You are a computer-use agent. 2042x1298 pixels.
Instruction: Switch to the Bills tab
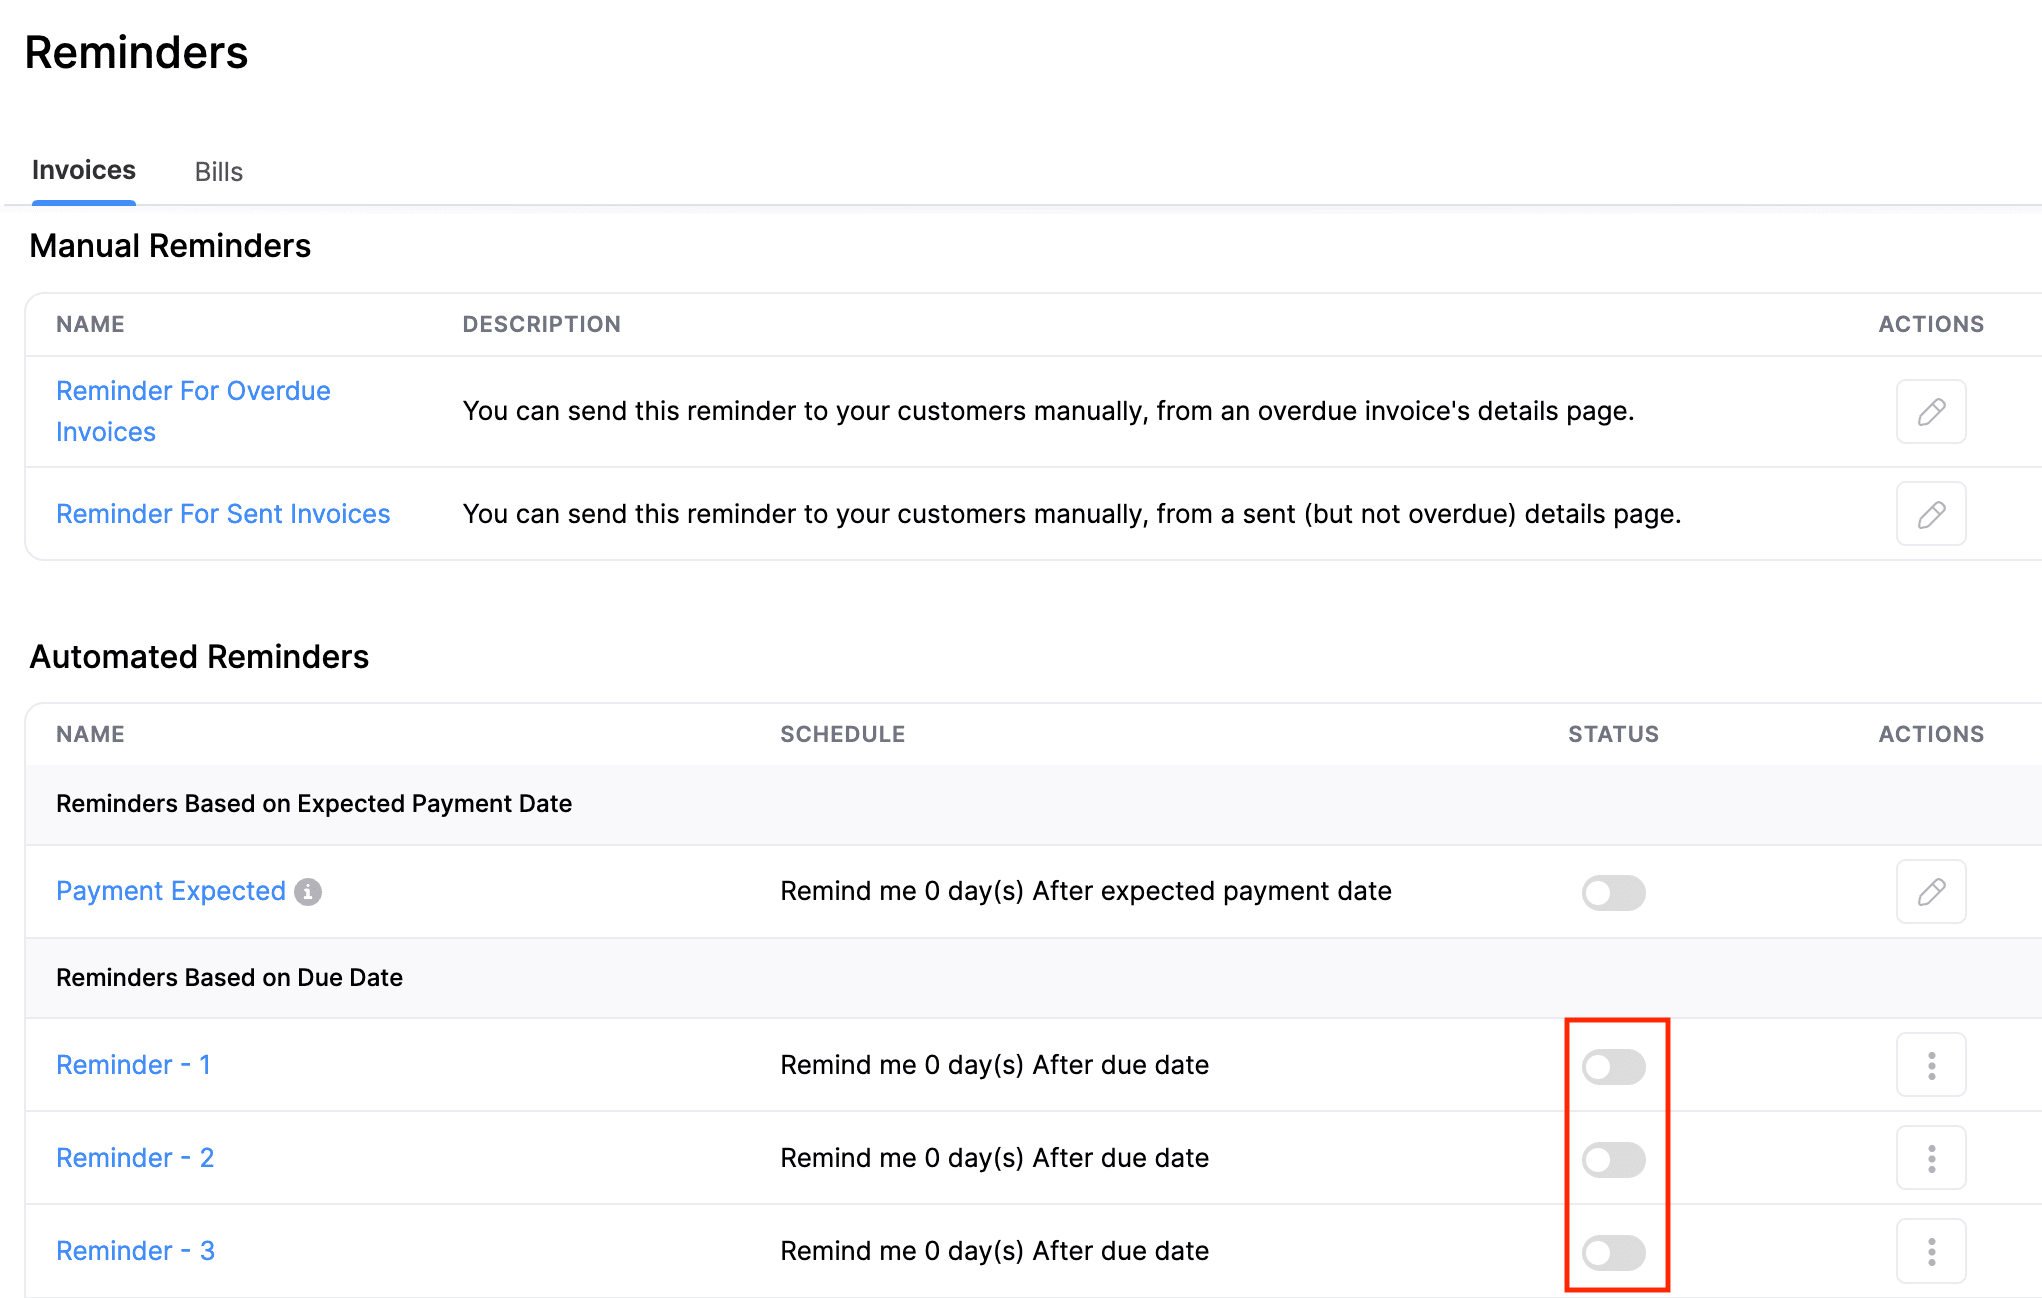[x=218, y=171]
